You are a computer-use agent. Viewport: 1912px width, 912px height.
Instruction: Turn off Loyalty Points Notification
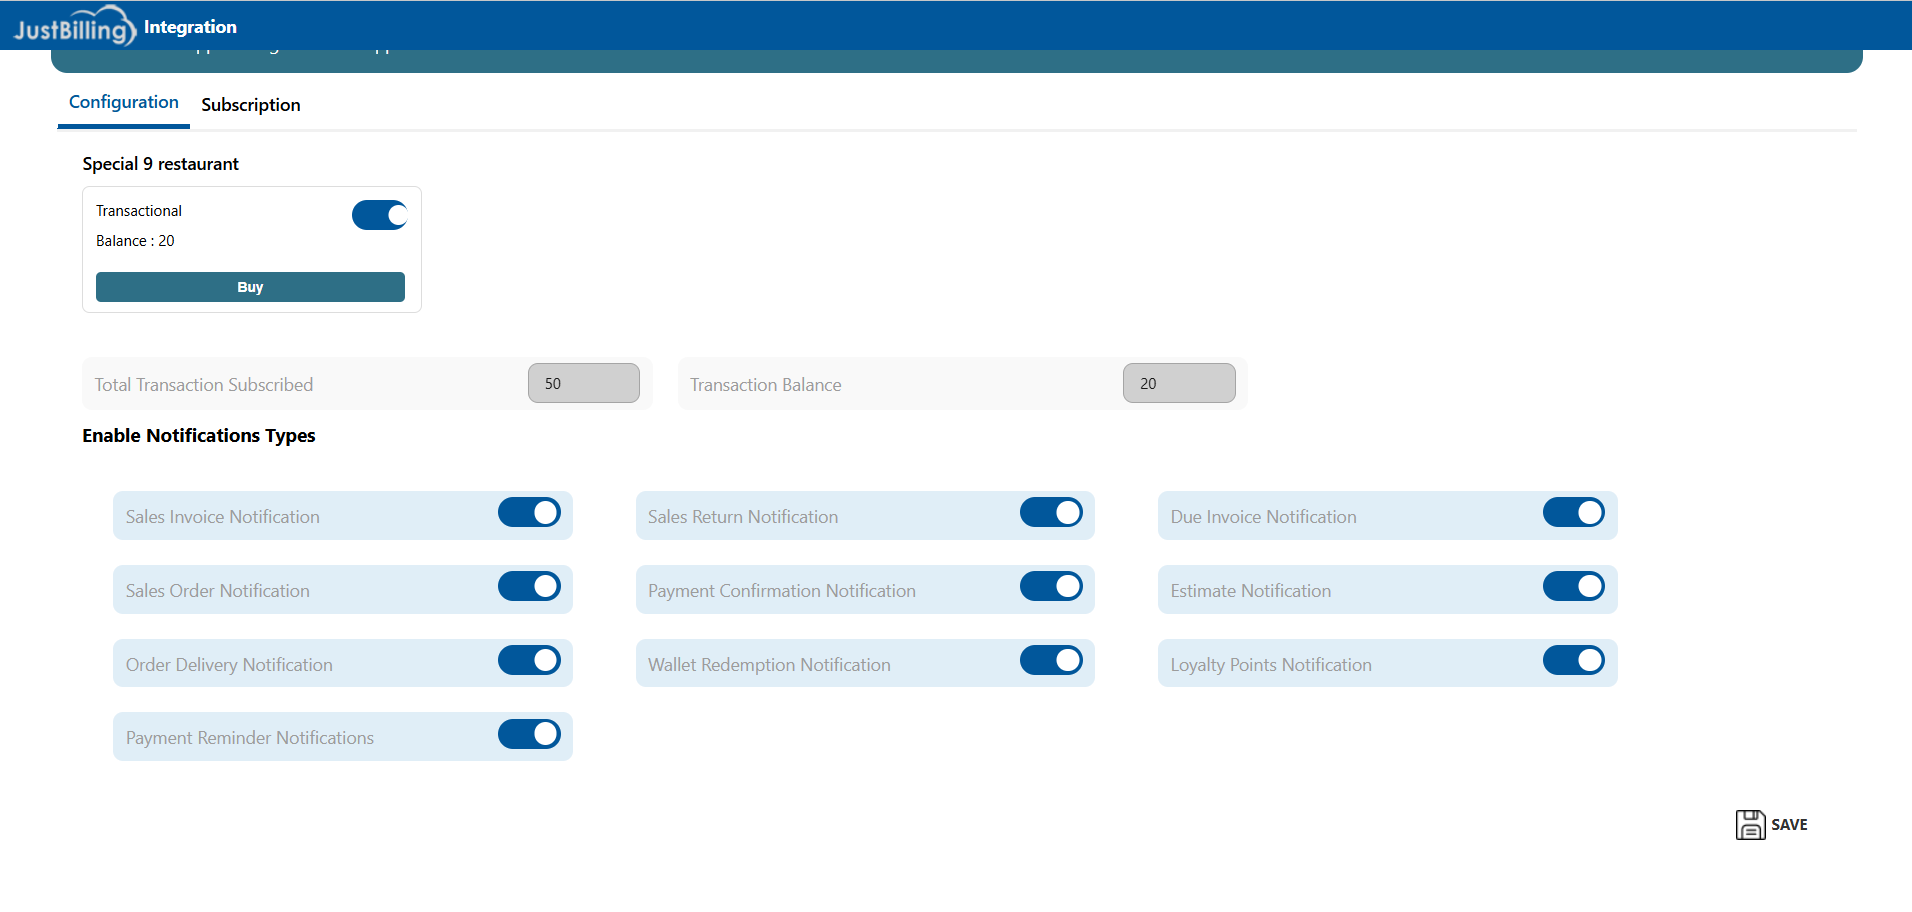point(1573,661)
